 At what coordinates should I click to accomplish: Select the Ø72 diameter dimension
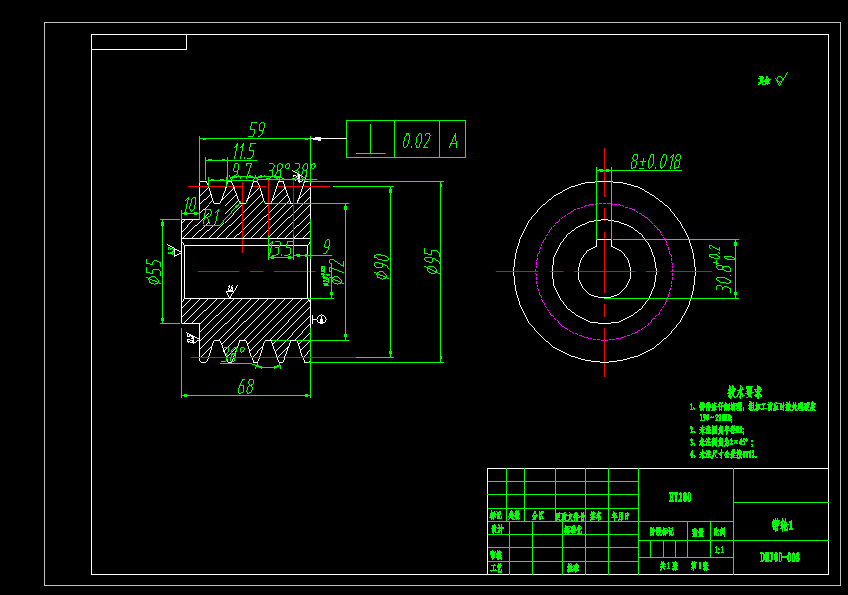336,272
